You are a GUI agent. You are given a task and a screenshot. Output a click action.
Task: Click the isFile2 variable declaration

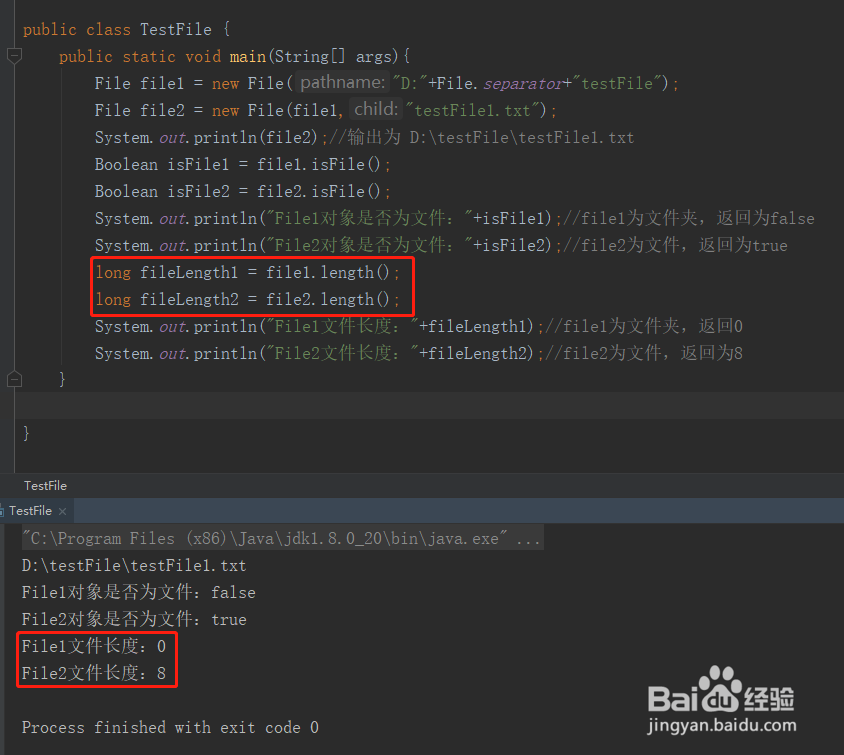tap(198, 191)
